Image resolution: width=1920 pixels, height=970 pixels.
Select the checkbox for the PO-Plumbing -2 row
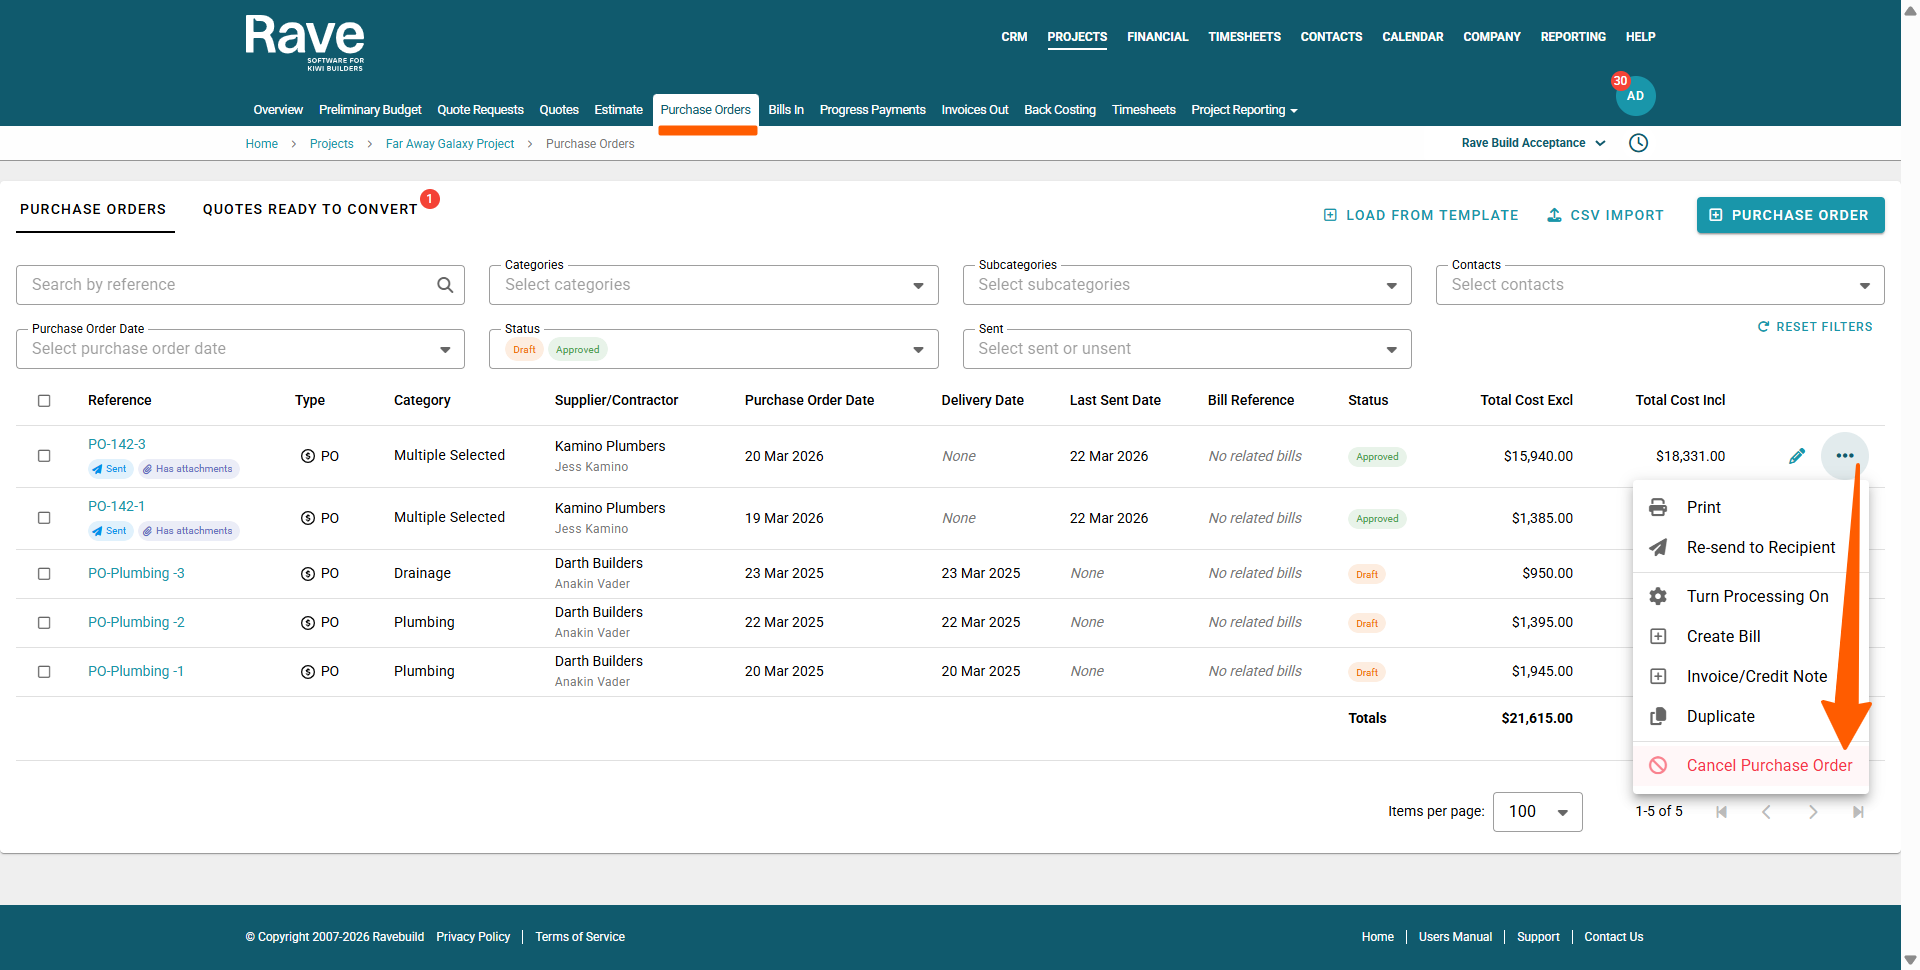click(44, 622)
